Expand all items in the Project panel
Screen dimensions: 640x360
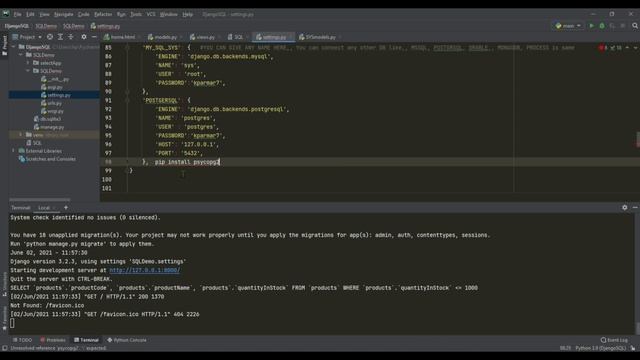click(60, 37)
